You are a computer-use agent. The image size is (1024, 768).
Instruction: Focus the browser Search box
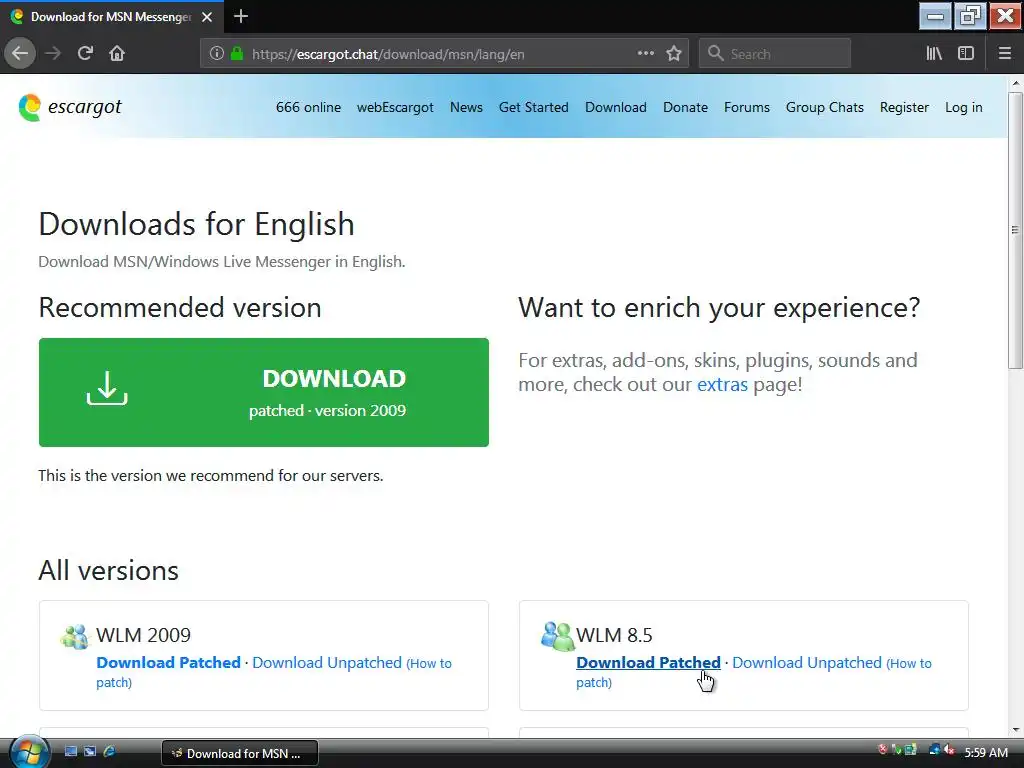tap(775, 54)
